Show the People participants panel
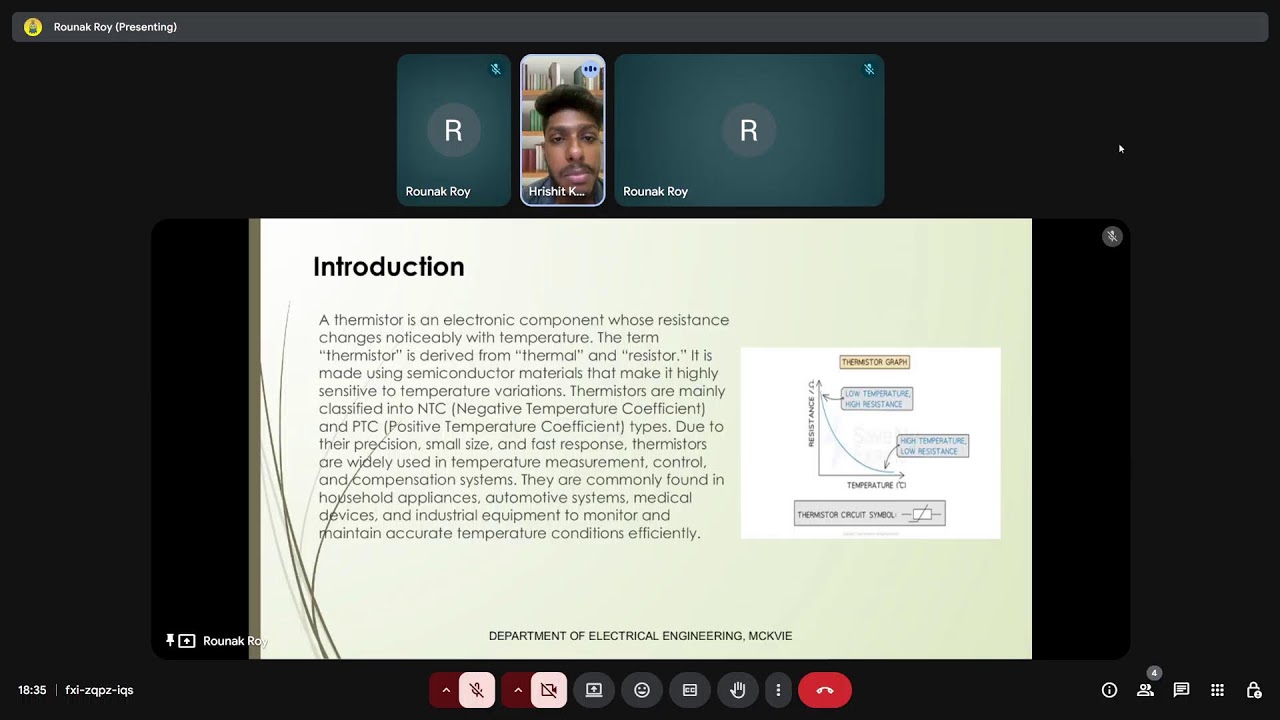1280x720 pixels. [x=1145, y=690]
